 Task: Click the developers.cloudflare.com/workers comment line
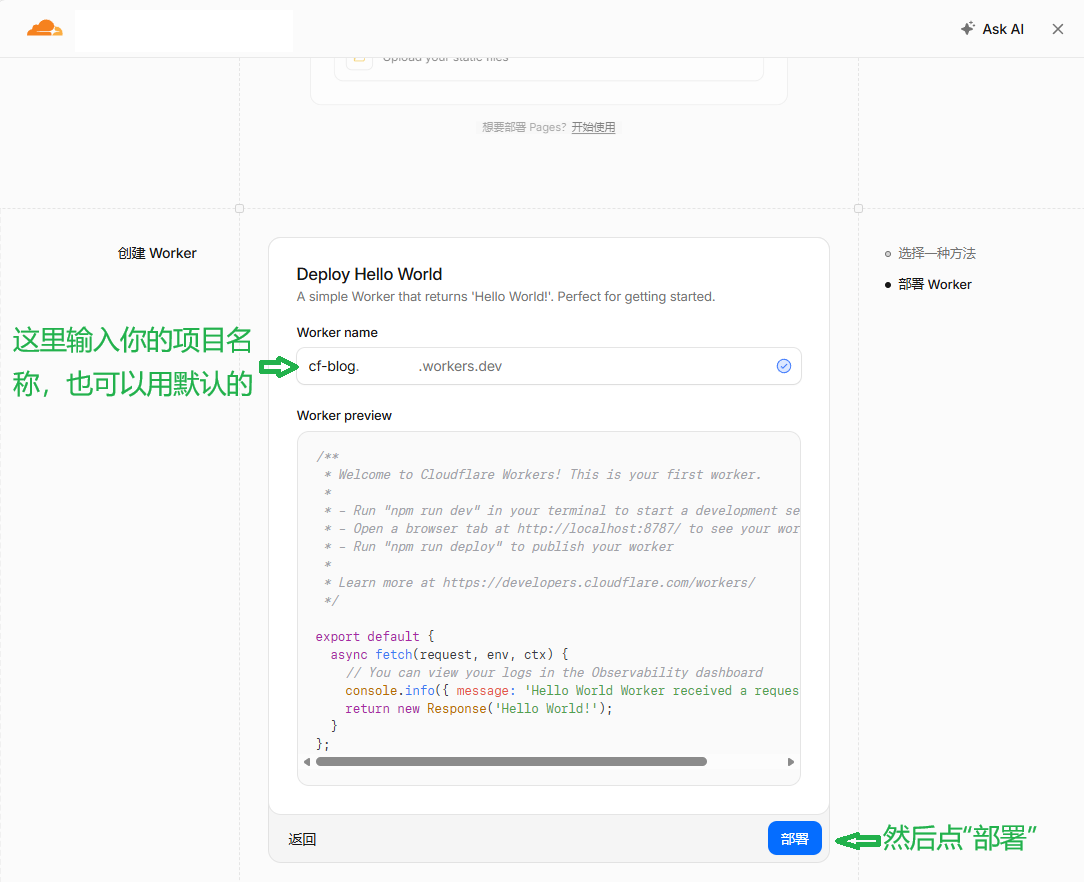539,583
